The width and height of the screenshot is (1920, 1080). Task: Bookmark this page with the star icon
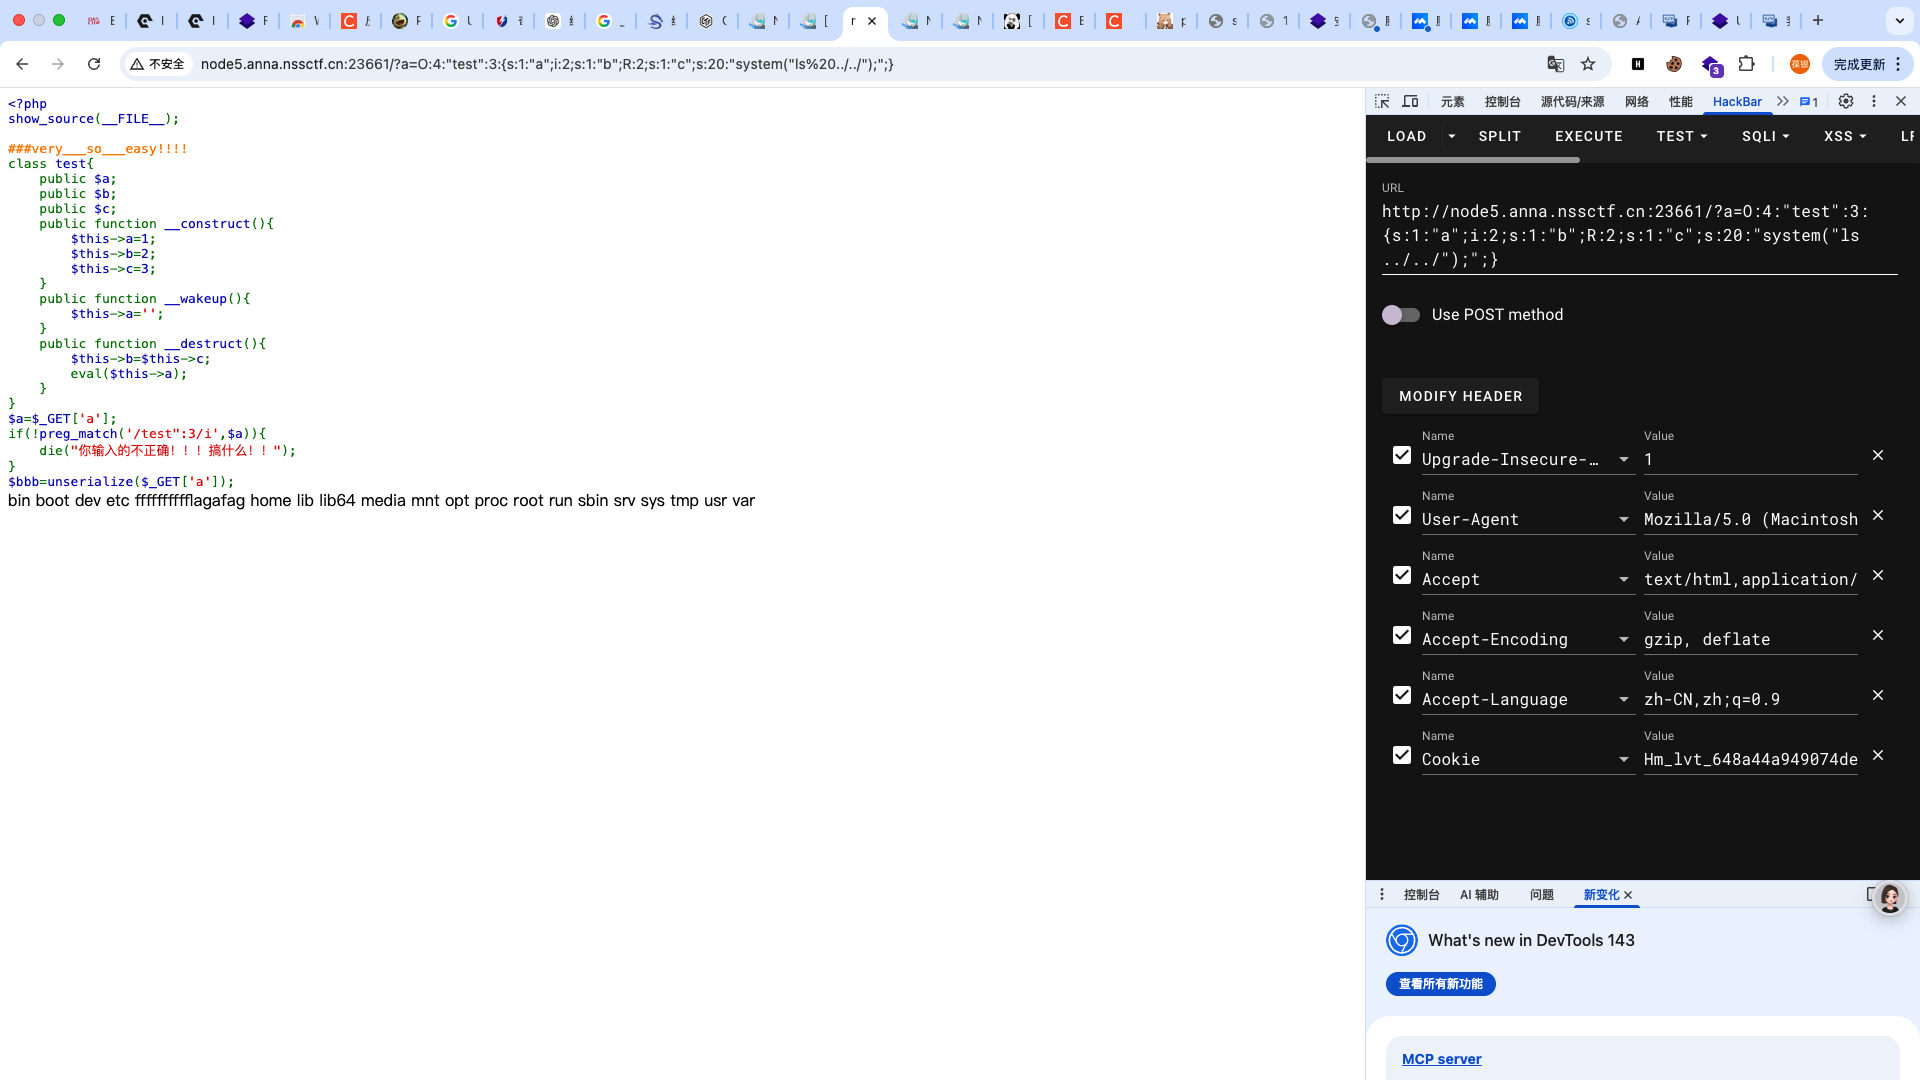[x=1588, y=64]
